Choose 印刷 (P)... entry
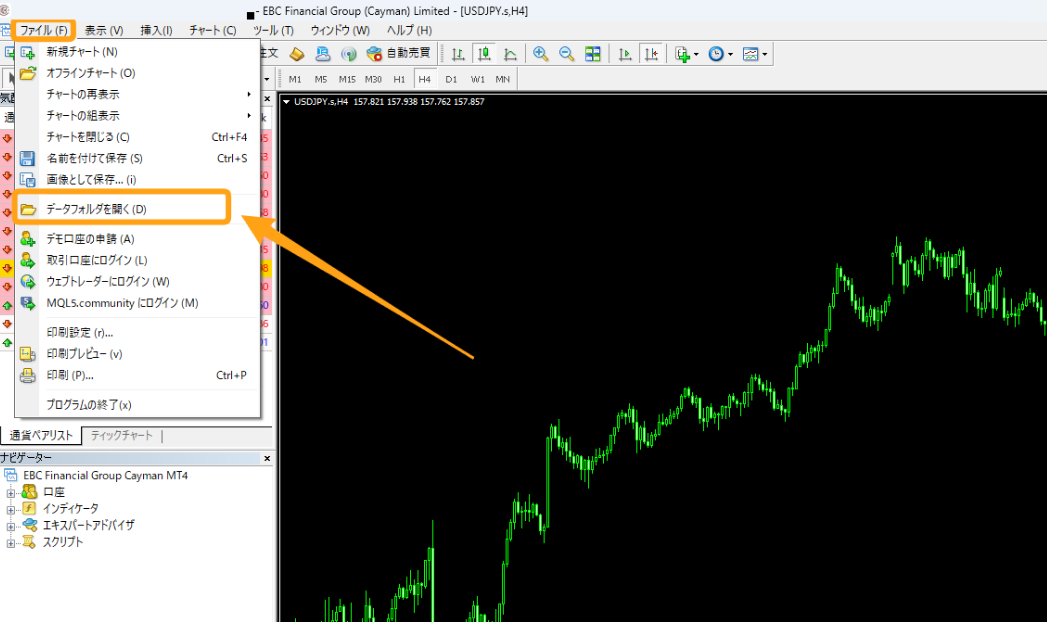This screenshot has width=1047, height=622. coord(137,375)
